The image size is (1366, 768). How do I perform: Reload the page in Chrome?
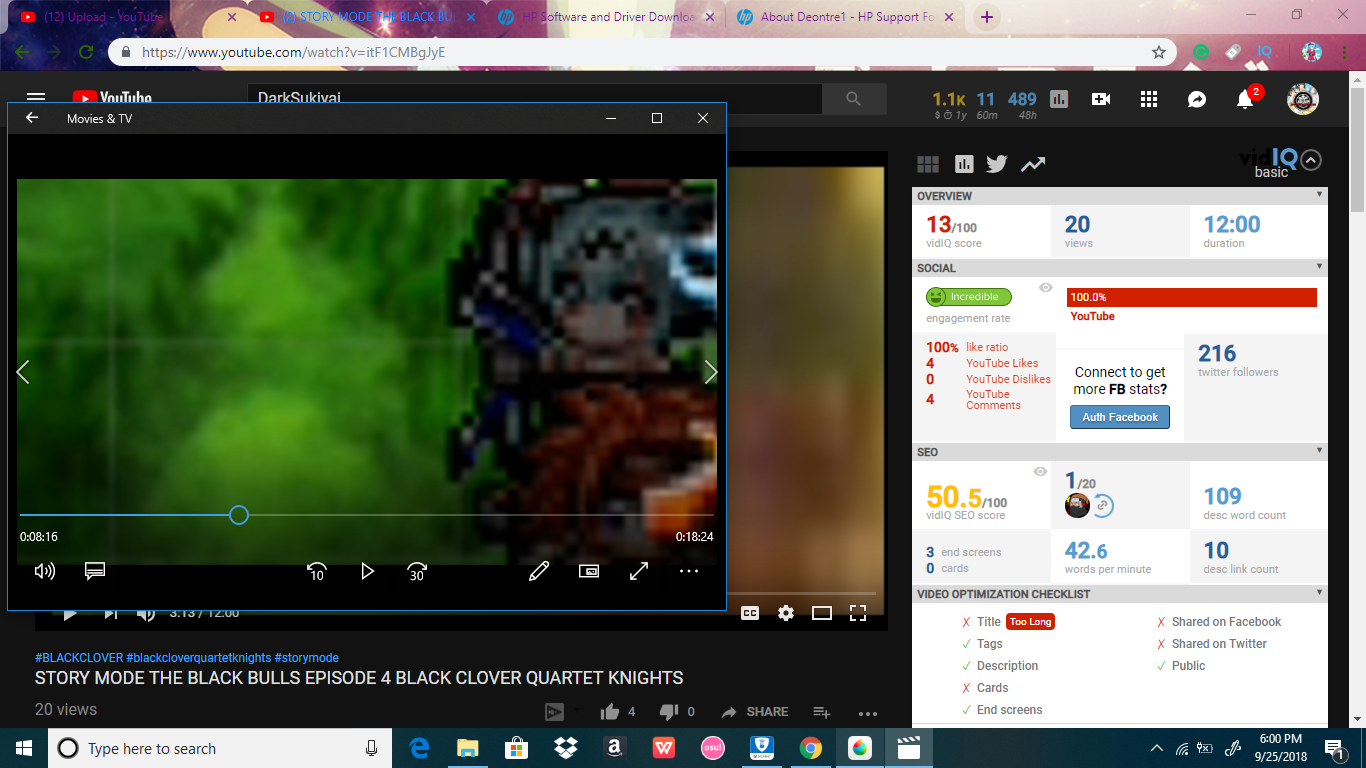click(x=86, y=52)
